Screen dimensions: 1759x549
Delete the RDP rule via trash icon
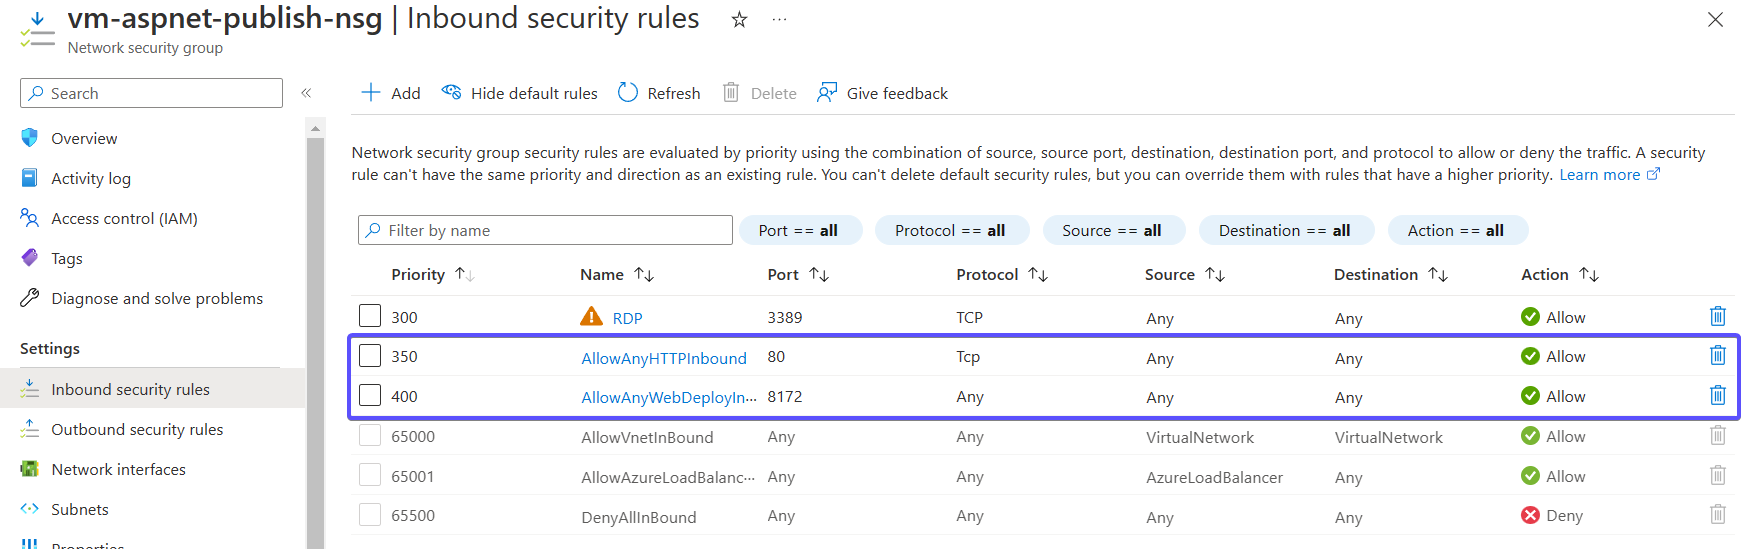1717,317
